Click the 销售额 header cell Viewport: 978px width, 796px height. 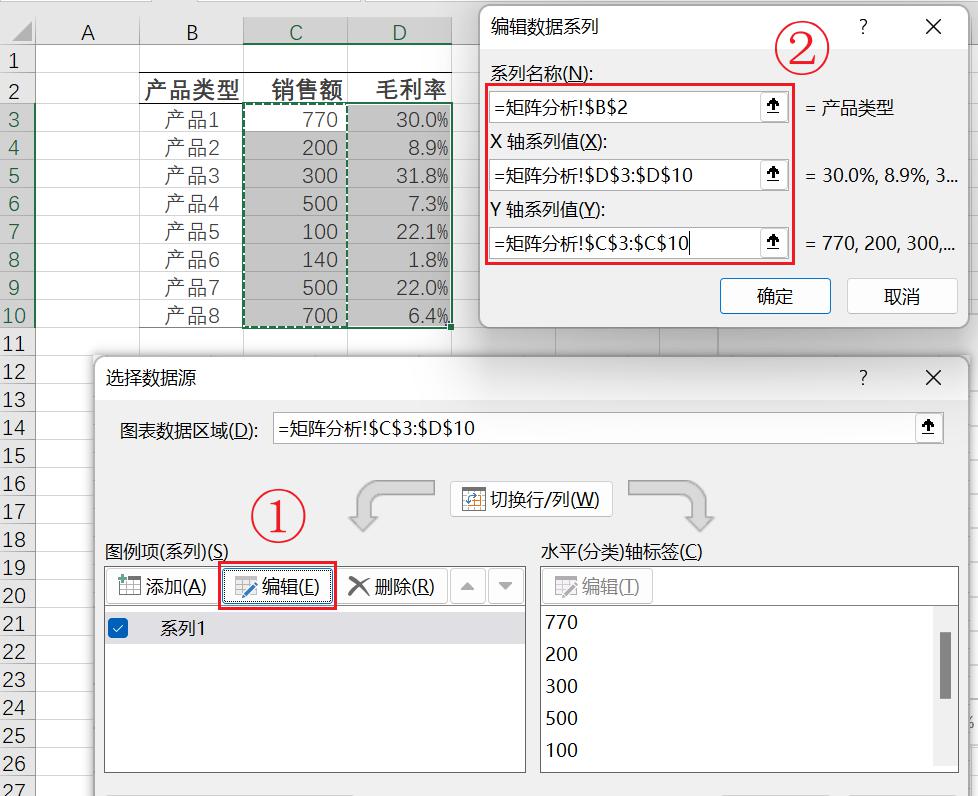[x=295, y=90]
